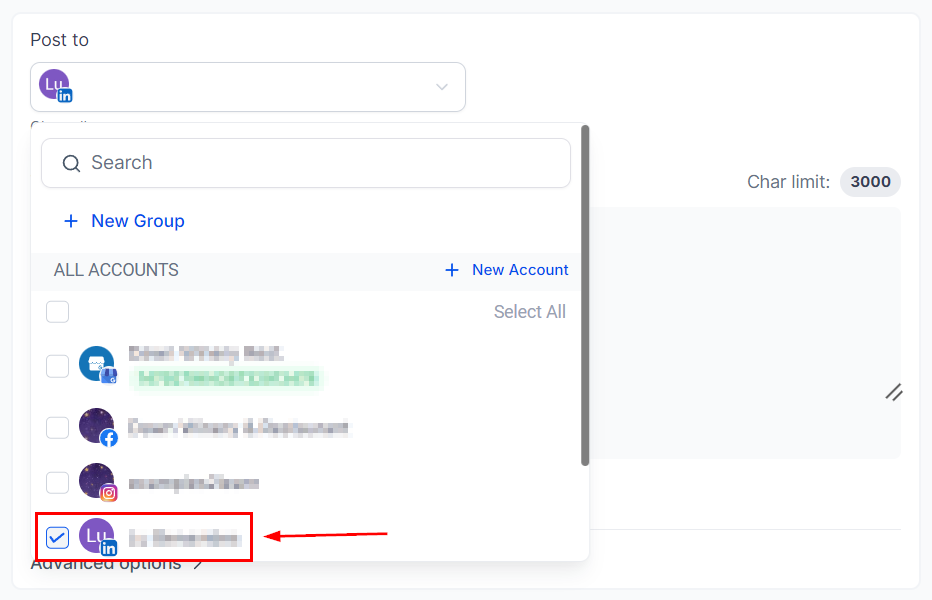Focus the Search accounts input field
The image size is (932, 600).
(320, 163)
